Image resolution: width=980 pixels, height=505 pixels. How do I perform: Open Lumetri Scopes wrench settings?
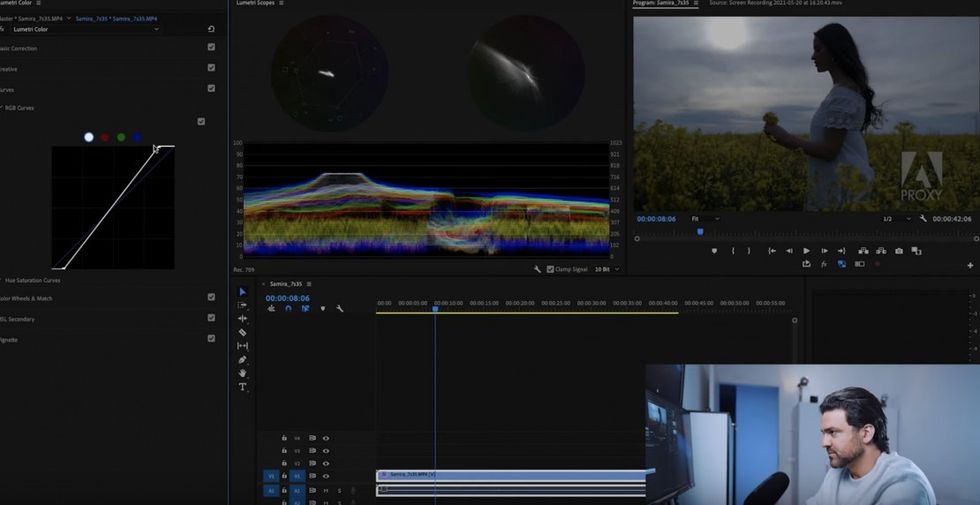pos(537,269)
